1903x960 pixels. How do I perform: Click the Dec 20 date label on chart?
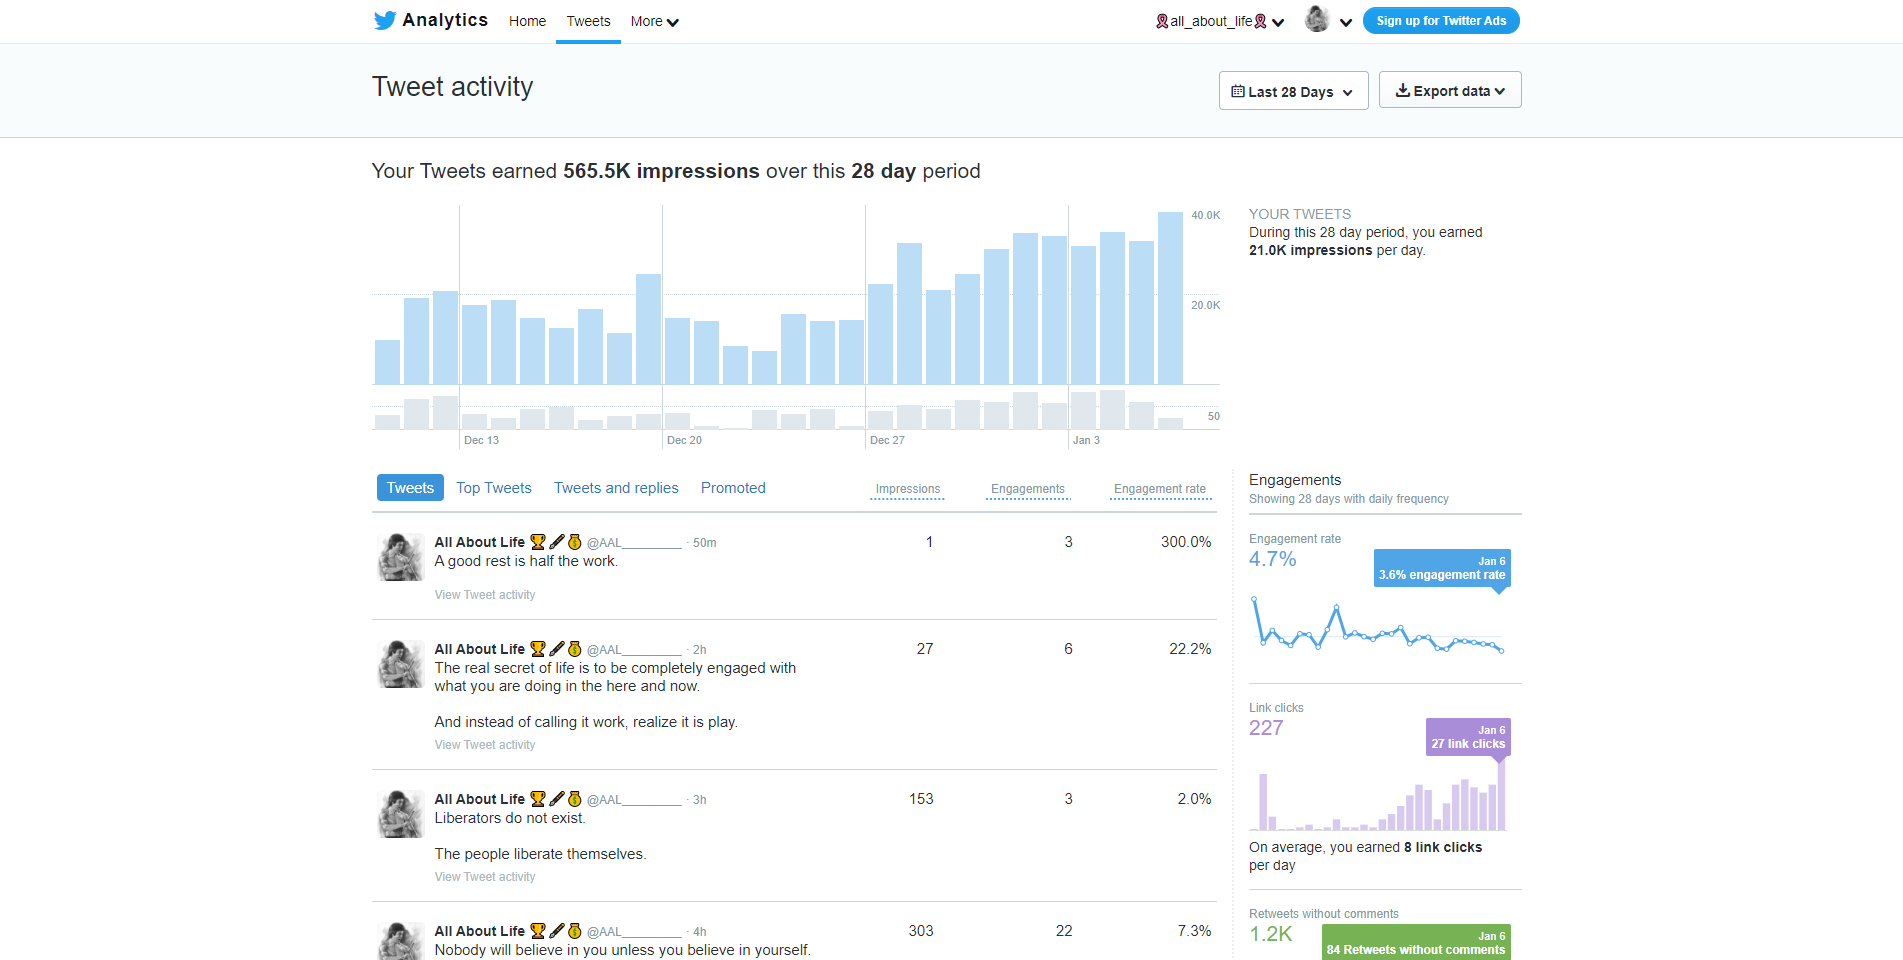click(x=684, y=440)
